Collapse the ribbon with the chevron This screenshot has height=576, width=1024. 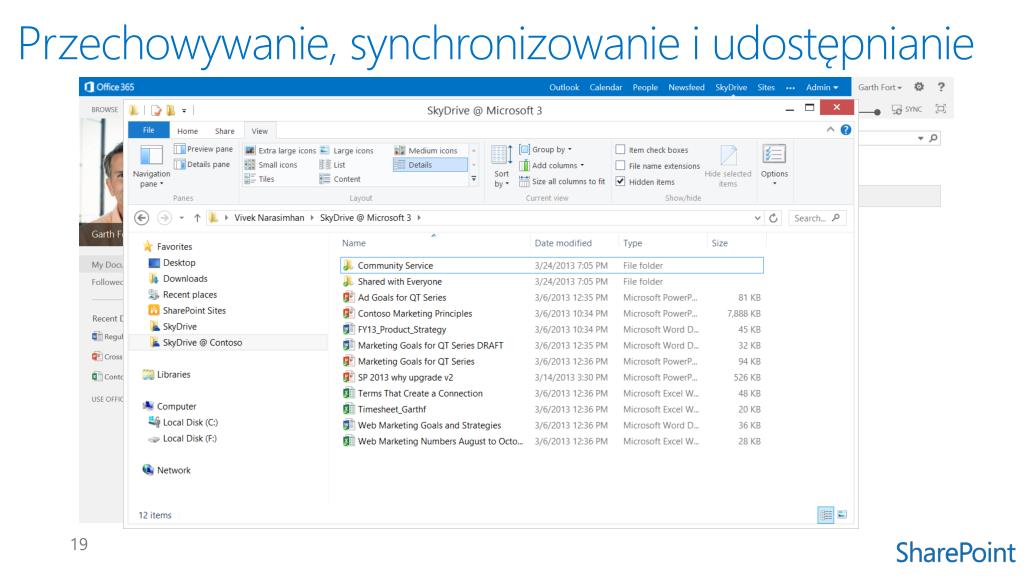coord(830,130)
